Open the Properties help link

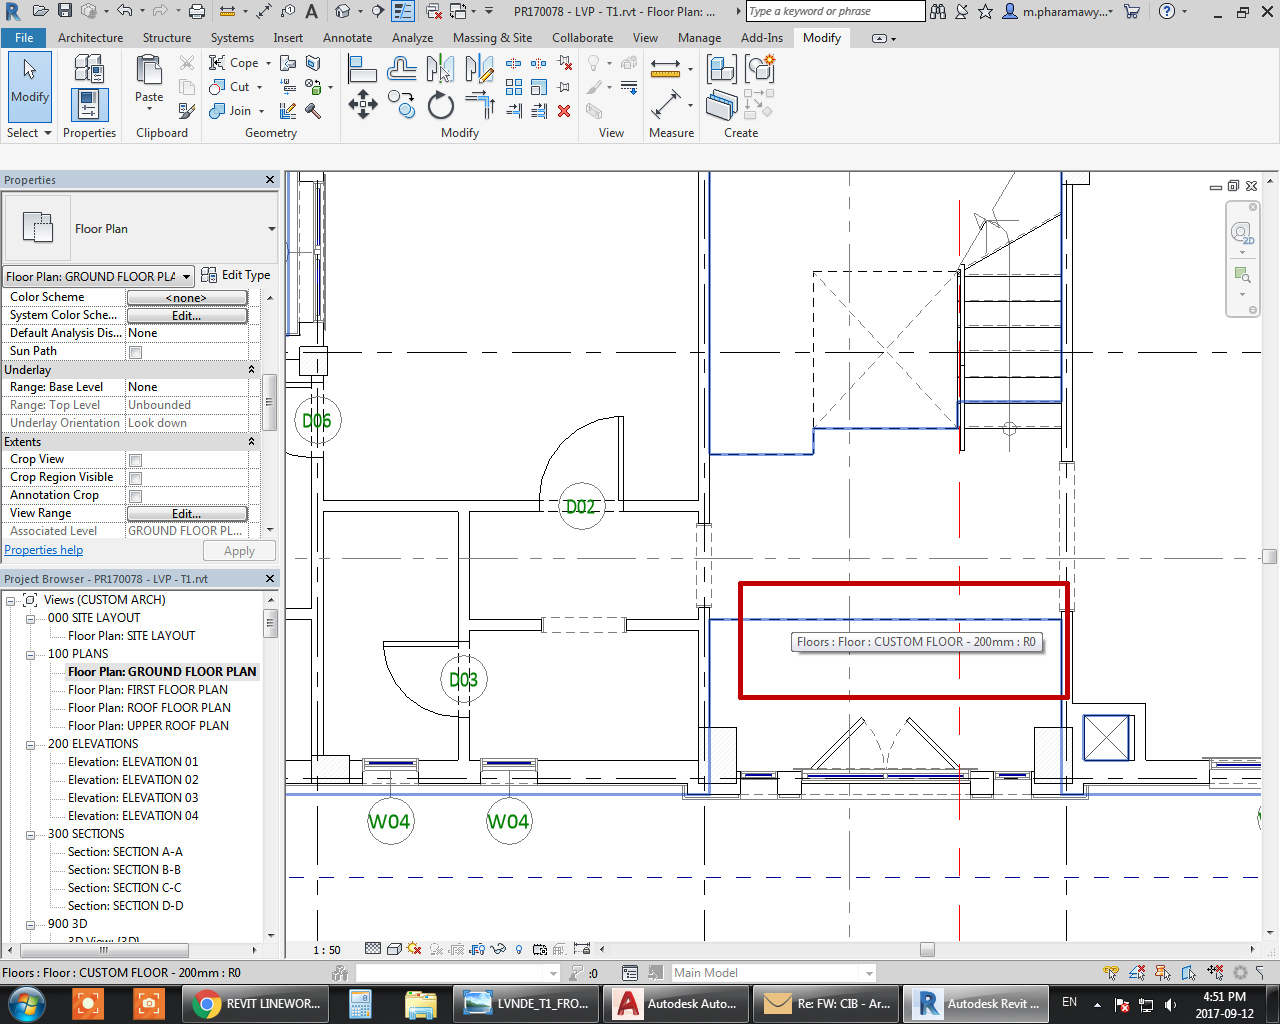point(44,550)
